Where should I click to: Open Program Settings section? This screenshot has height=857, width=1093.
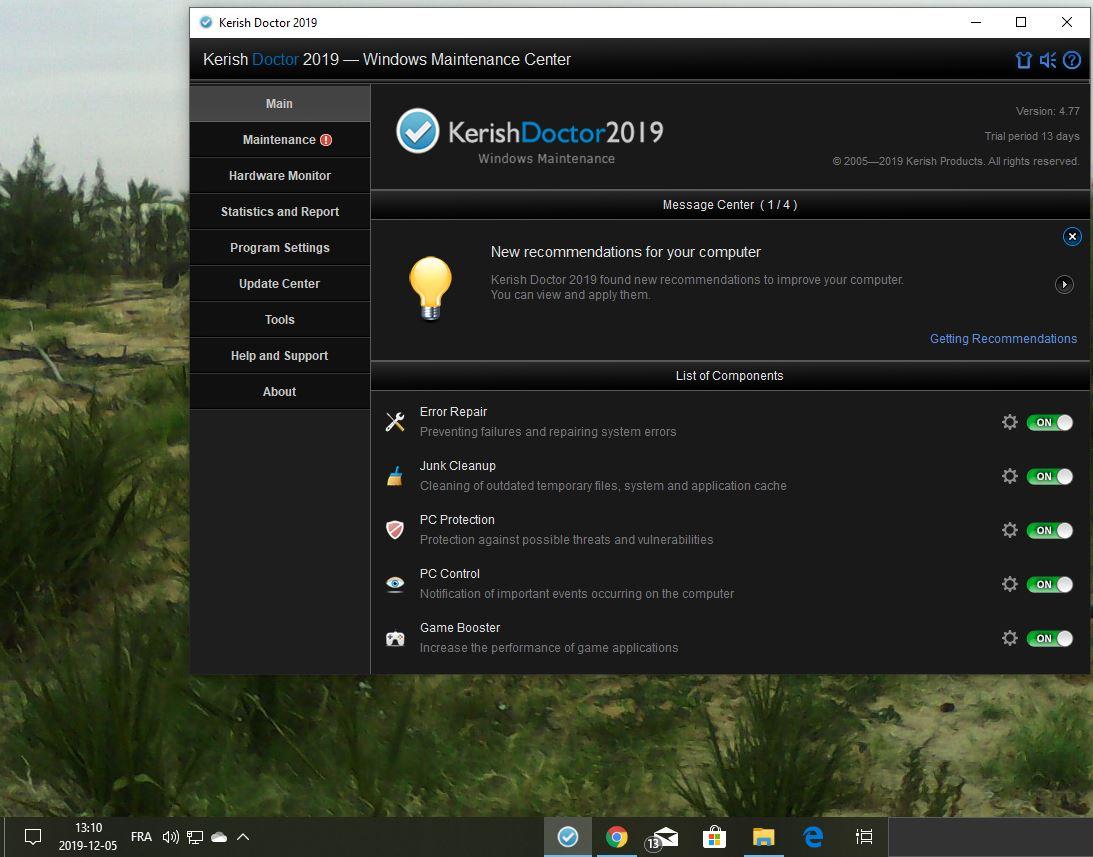[x=280, y=248]
